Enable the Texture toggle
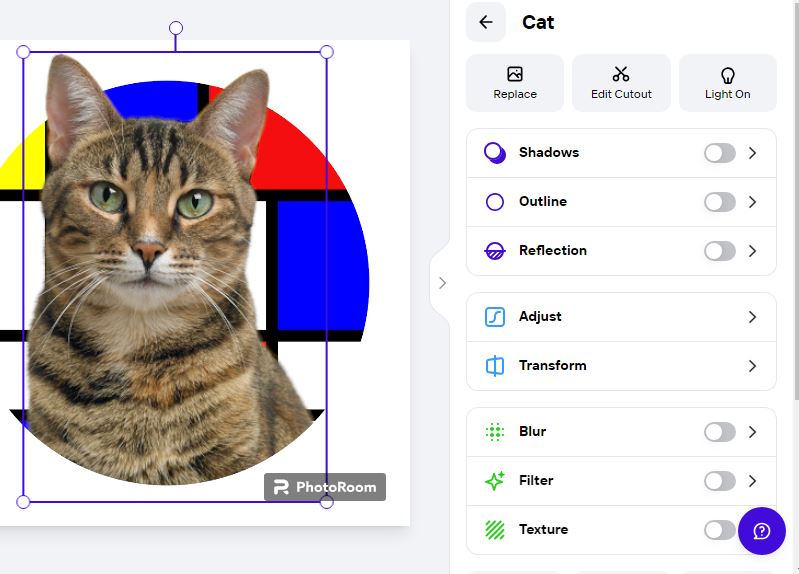 coord(720,530)
